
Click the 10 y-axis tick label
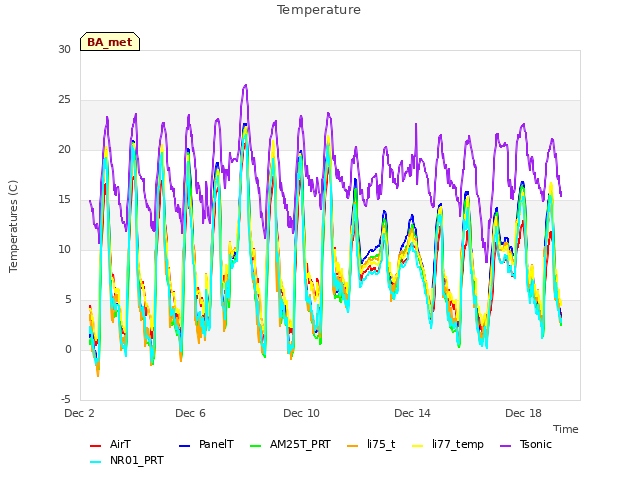pyautogui.click(x=64, y=249)
